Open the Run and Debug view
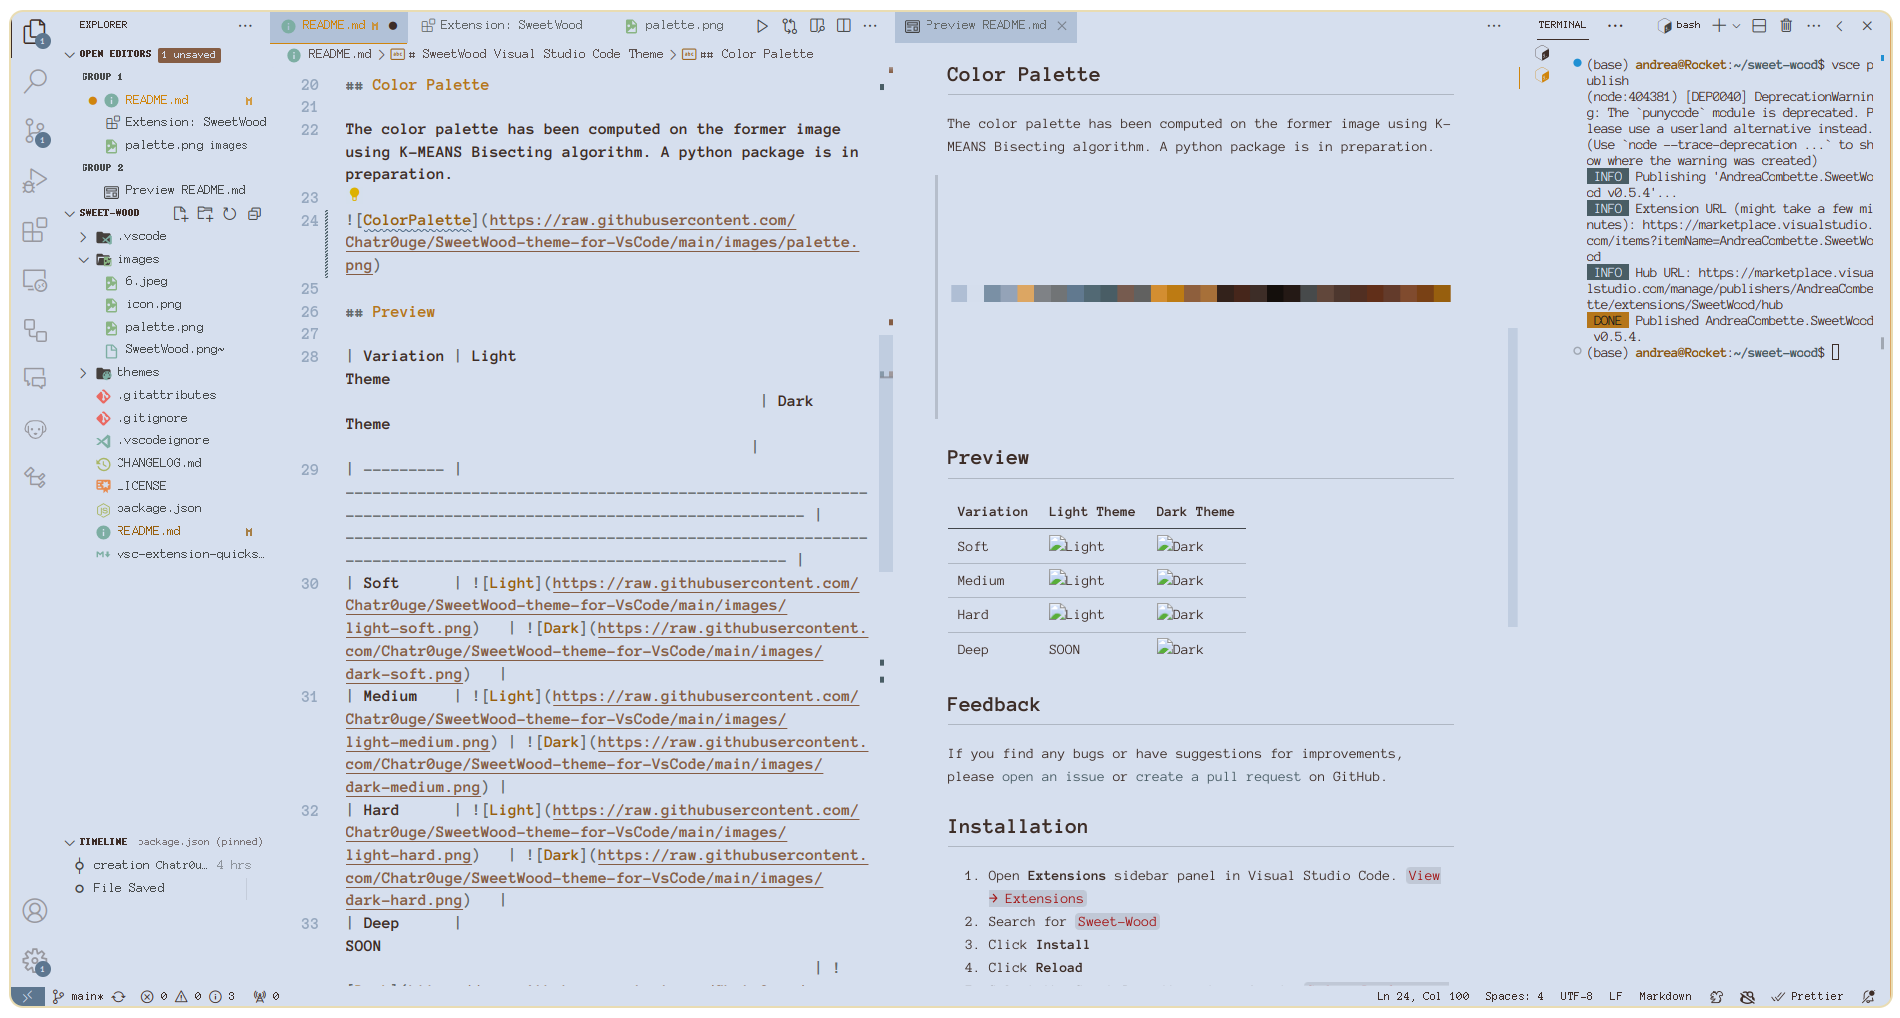This screenshot has width=1900, height=1018. click(35, 180)
